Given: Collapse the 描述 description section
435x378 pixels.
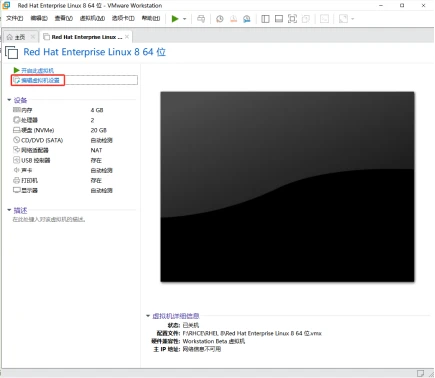Looking at the screenshot, I should (x=9, y=210).
